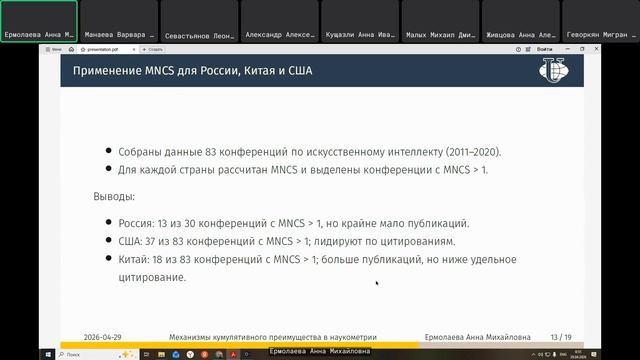640x360 pixels.
Task: Select participant tile Манаева Варвара
Action: [x=119, y=21]
